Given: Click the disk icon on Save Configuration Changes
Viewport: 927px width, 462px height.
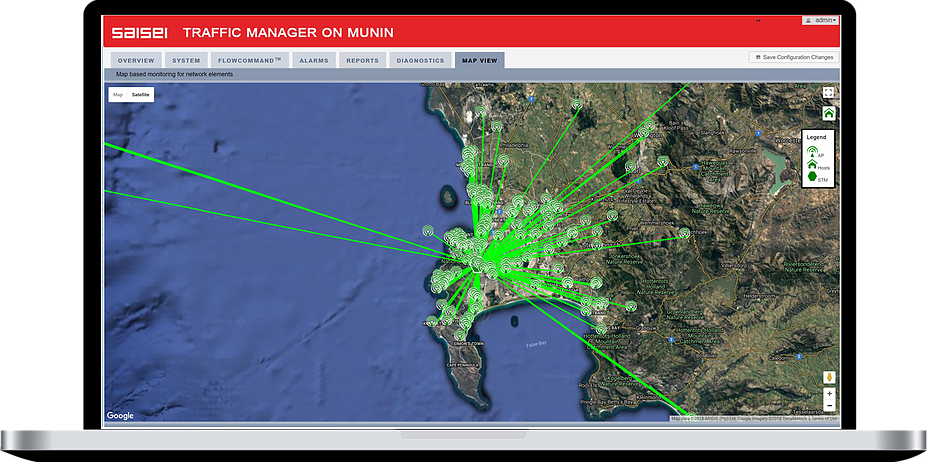Looking at the screenshot, I should tap(758, 57).
